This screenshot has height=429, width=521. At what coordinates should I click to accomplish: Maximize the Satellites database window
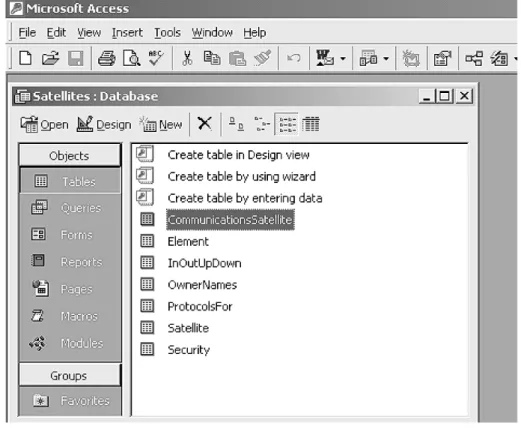[444, 96]
